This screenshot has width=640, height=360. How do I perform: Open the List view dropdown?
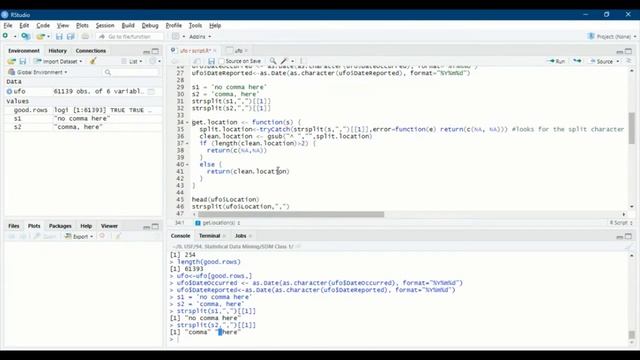point(133,61)
